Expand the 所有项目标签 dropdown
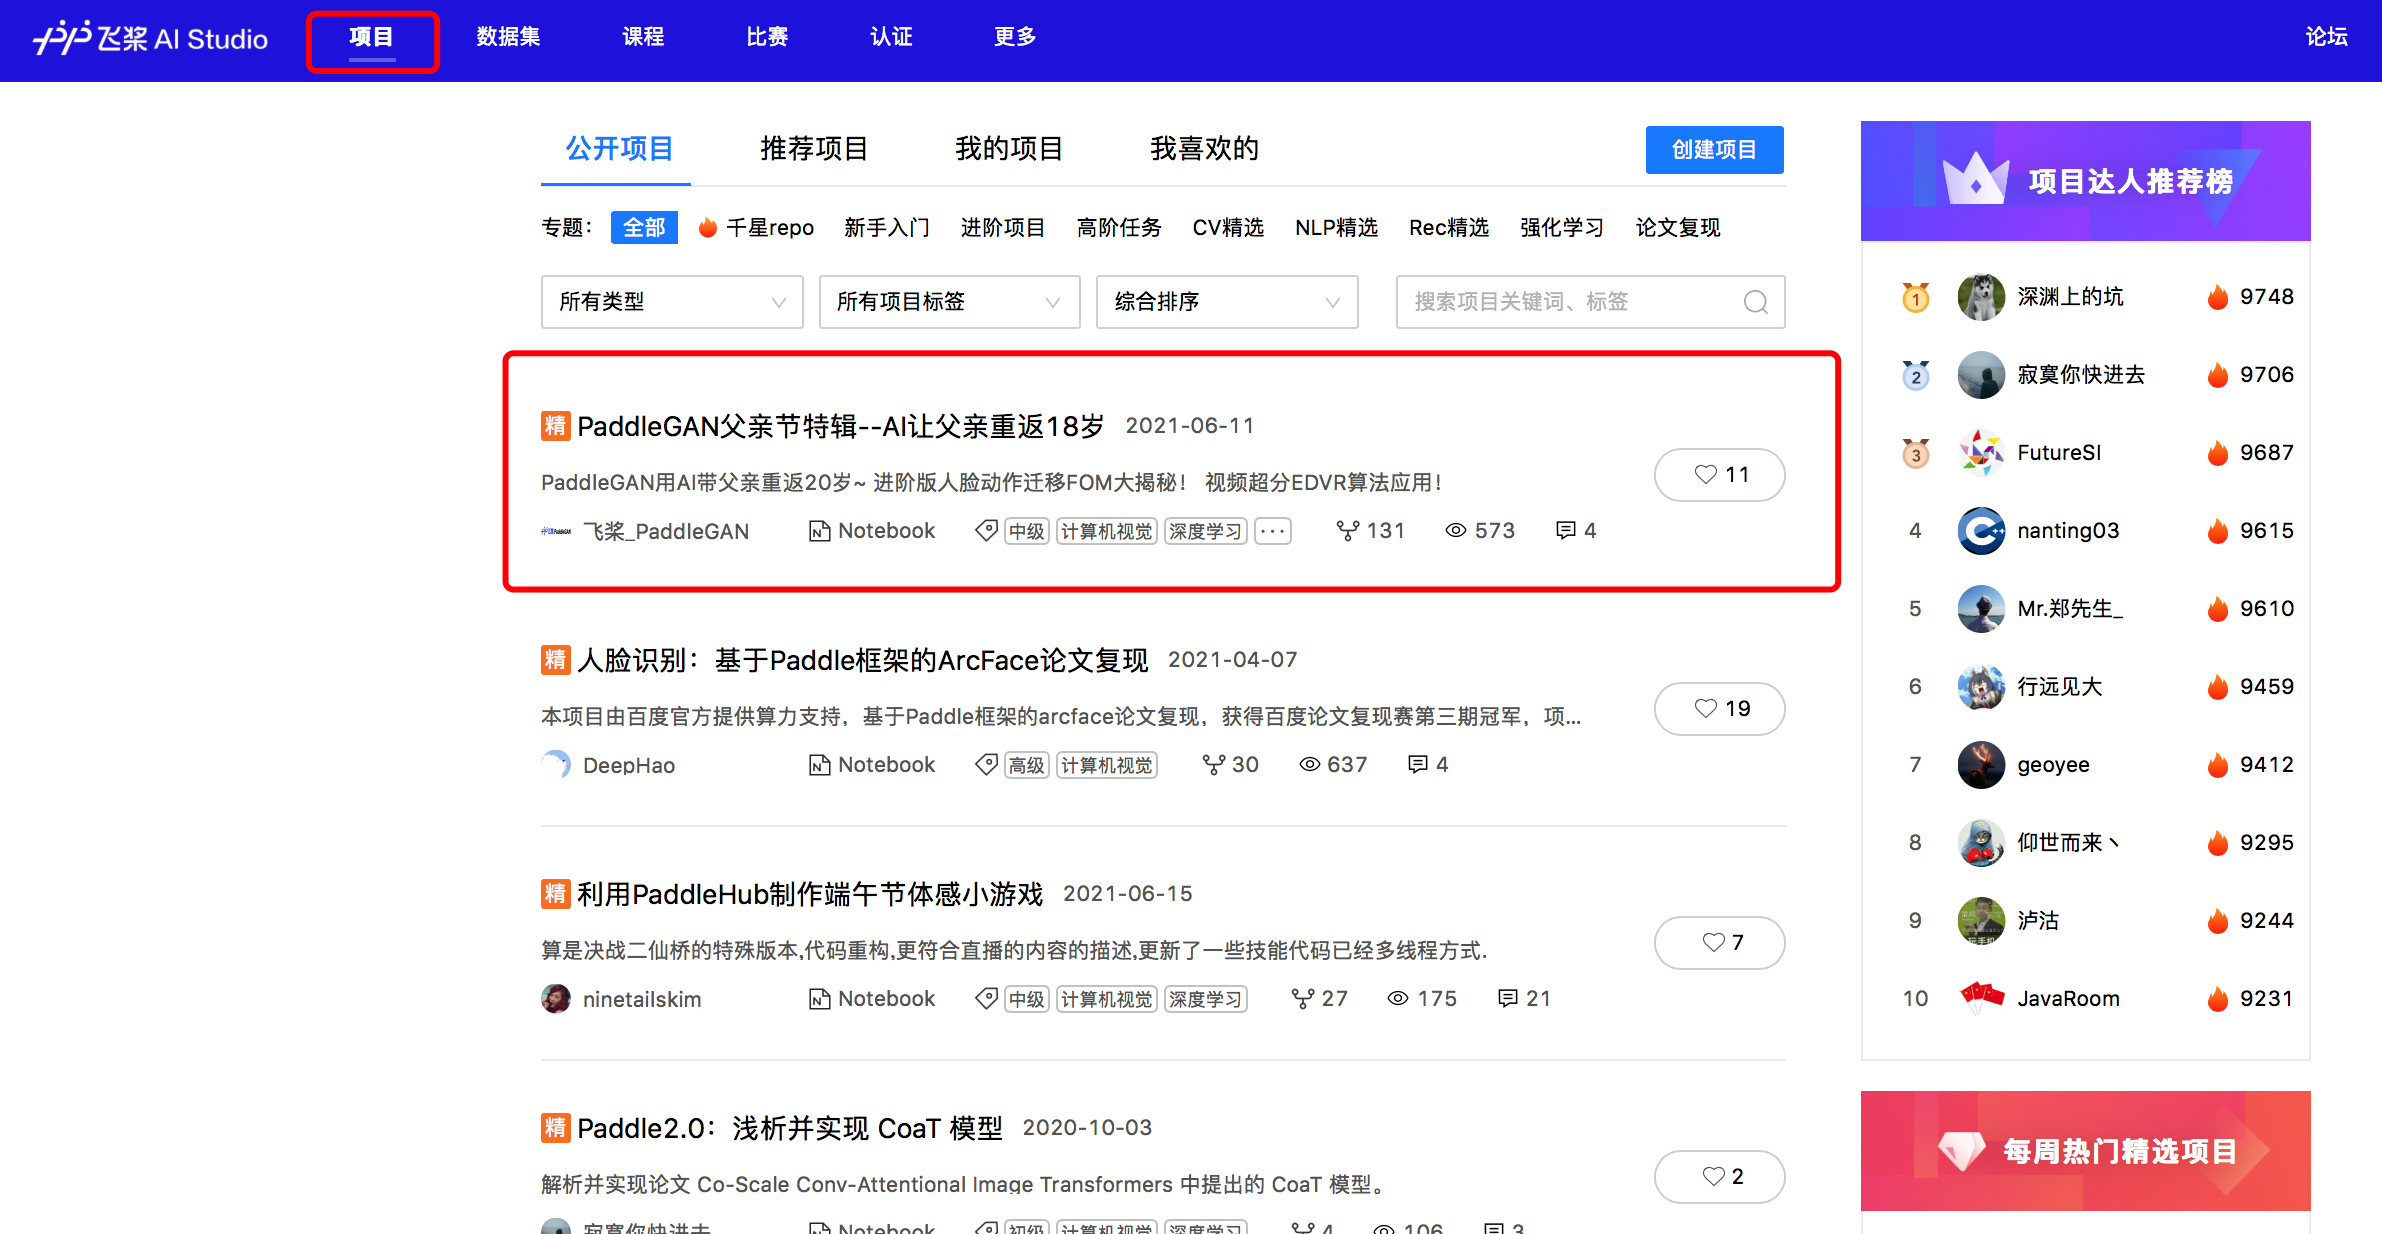The image size is (2382, 1234). pos(949,302)
